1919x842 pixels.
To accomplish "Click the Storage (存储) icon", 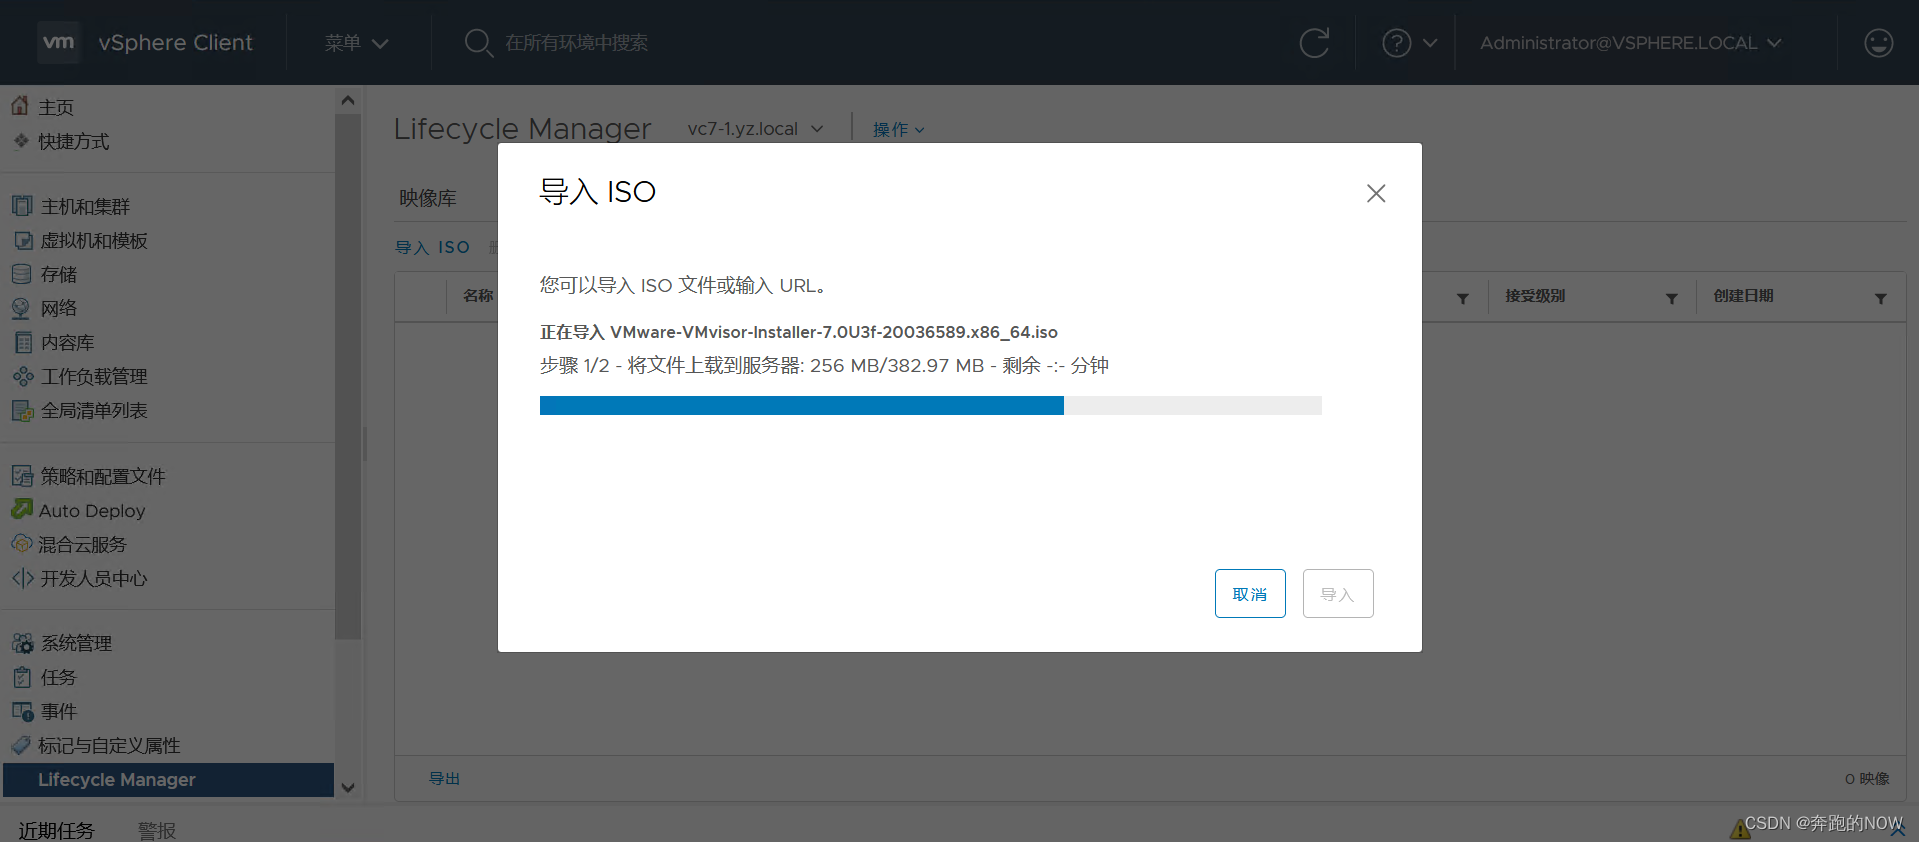I will click(x=22, y=274).
